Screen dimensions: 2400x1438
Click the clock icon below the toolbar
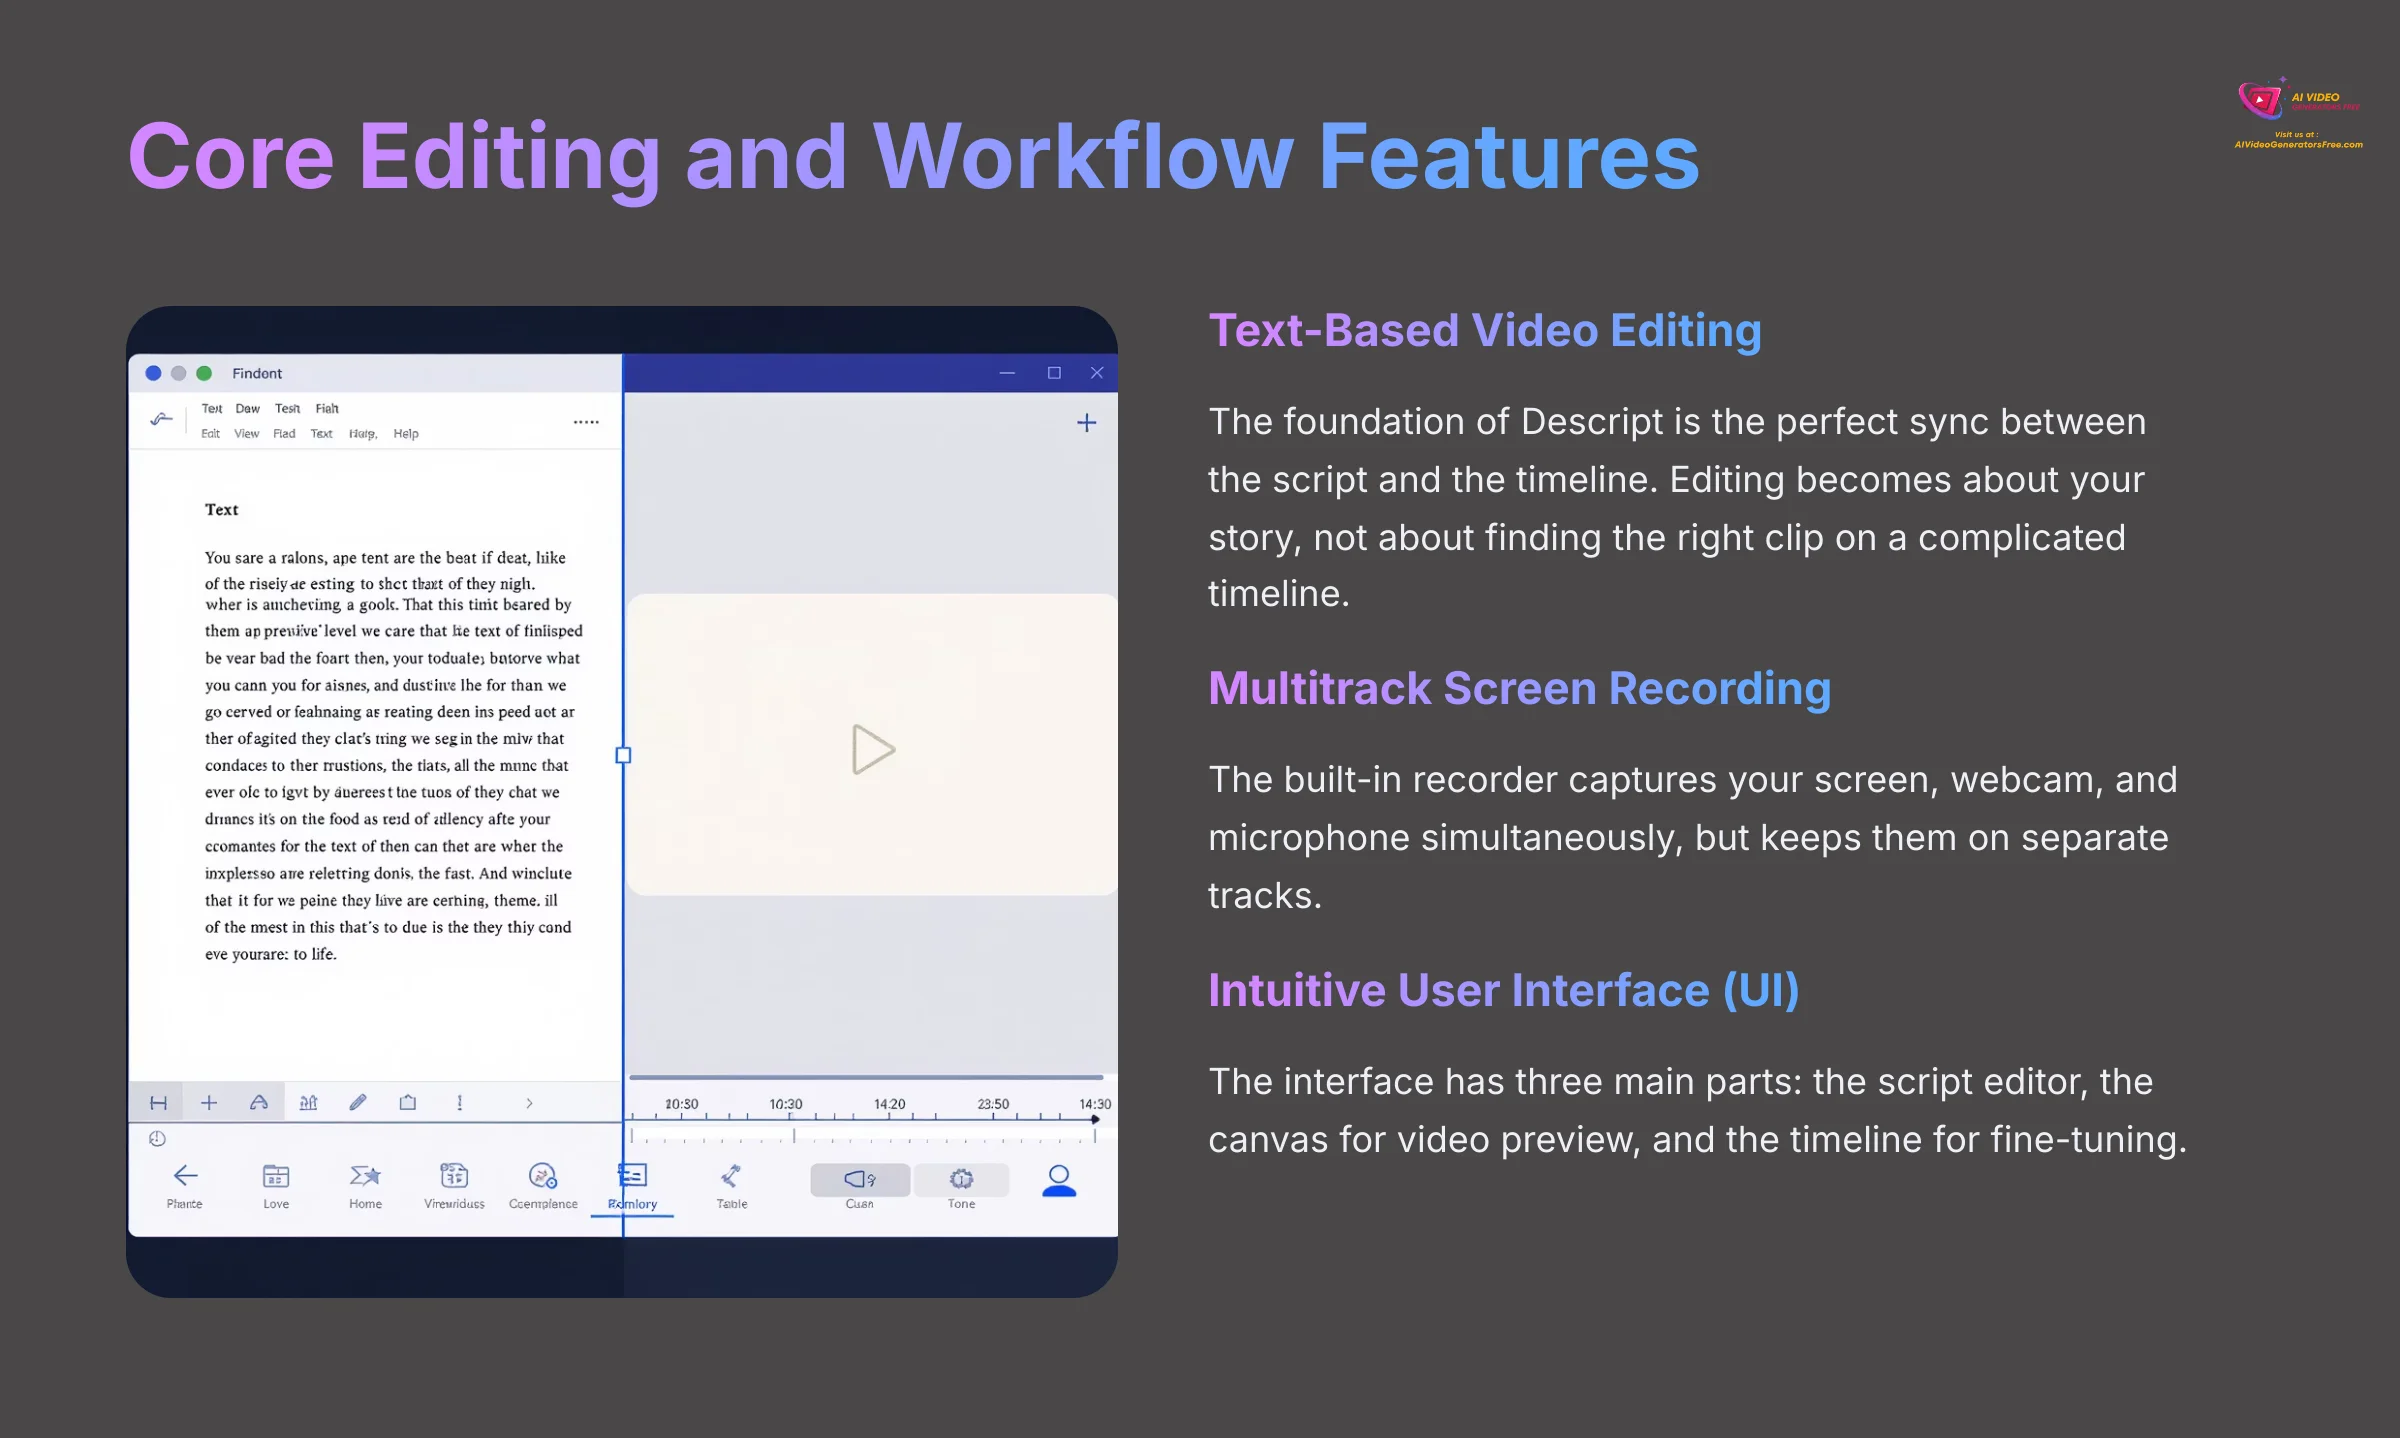click(x=157, y=1138)
